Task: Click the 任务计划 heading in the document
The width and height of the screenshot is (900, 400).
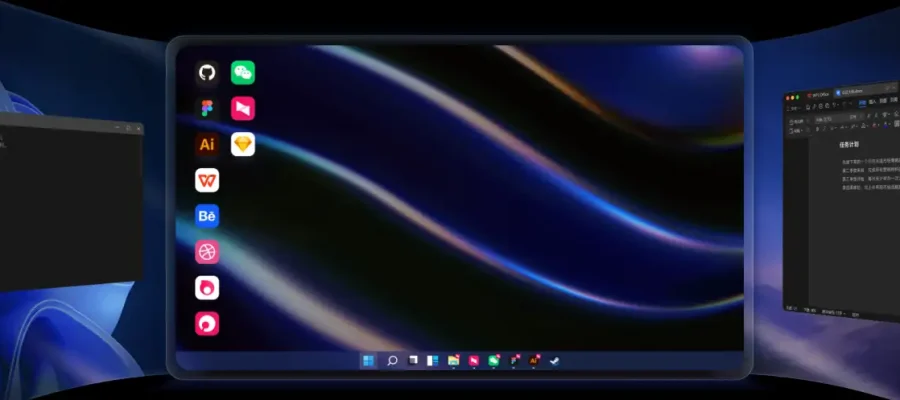Action: coord(849,145)
